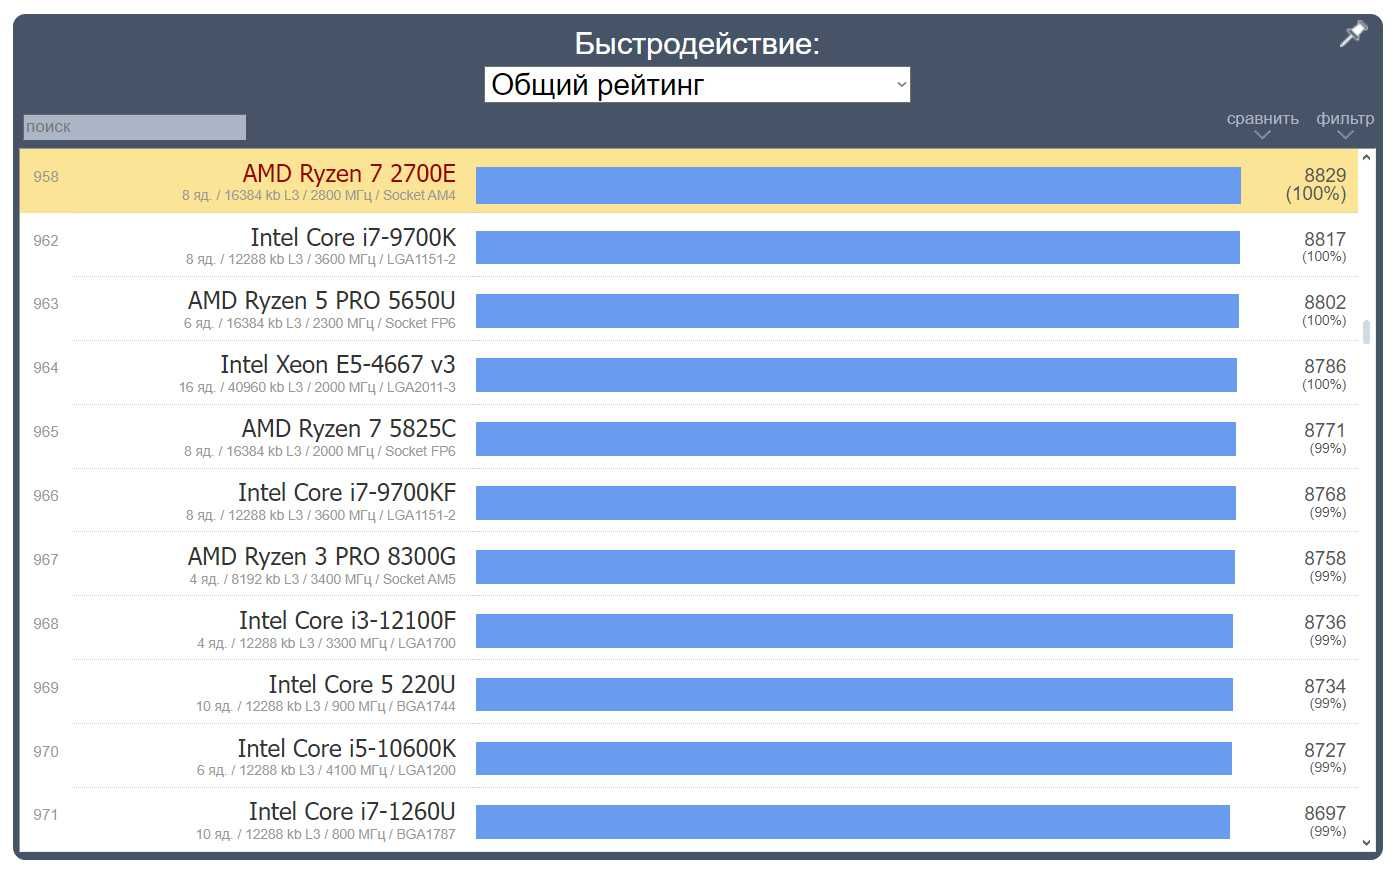
Task: Open Intel Core 5 220U entry
Action: pyautogui.click(x=362, y=685)
